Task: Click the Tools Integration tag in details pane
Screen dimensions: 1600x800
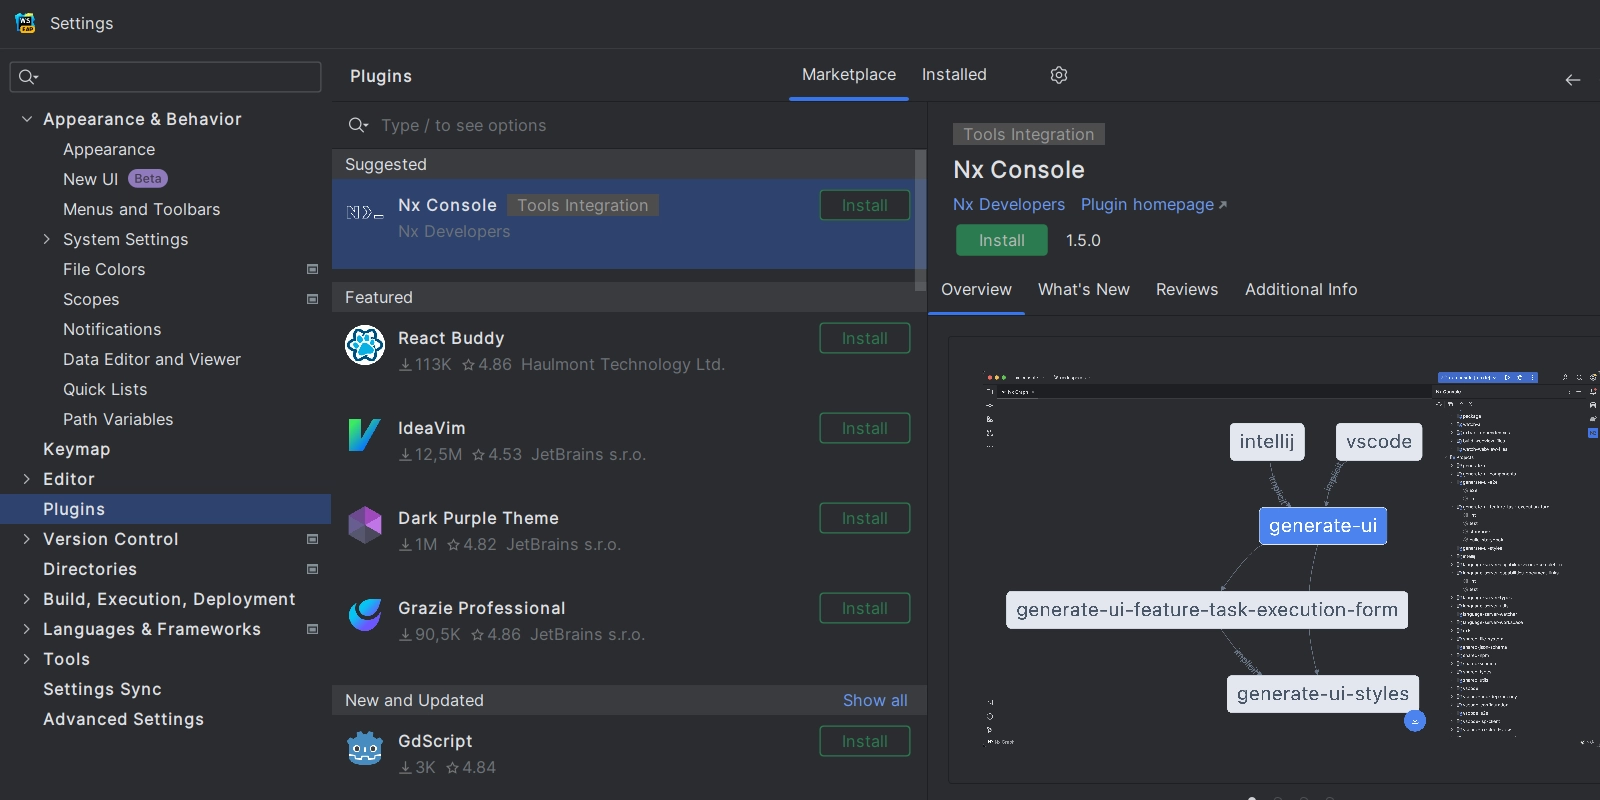Action: pyautogui.click(x=1028, y=134)
